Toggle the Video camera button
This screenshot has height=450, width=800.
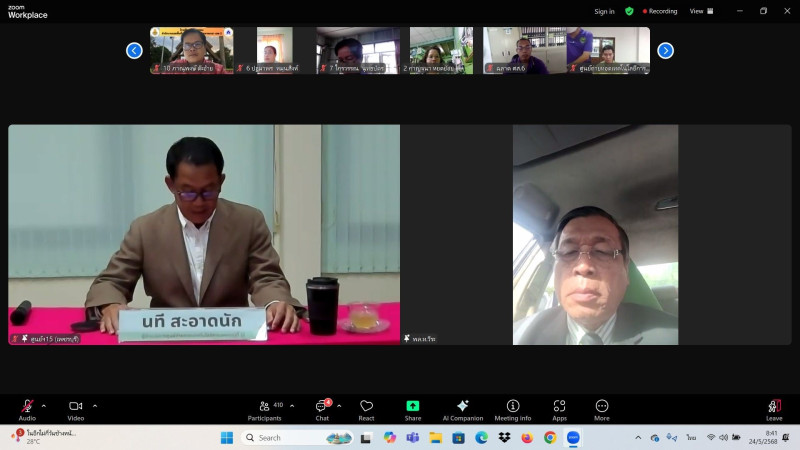(76, 410)
